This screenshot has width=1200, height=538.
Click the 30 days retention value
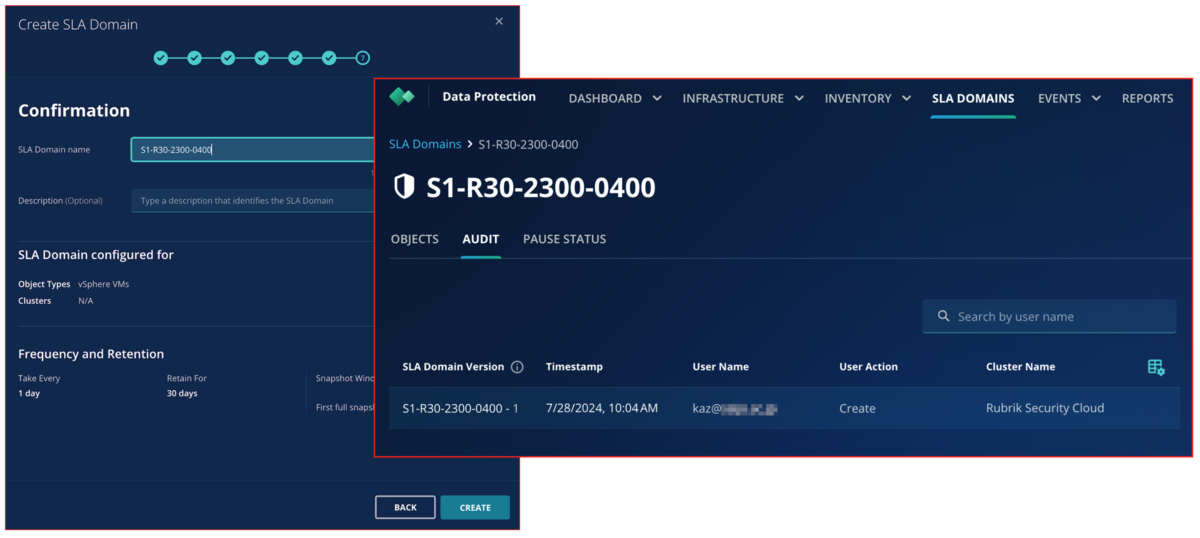point(182,393)
